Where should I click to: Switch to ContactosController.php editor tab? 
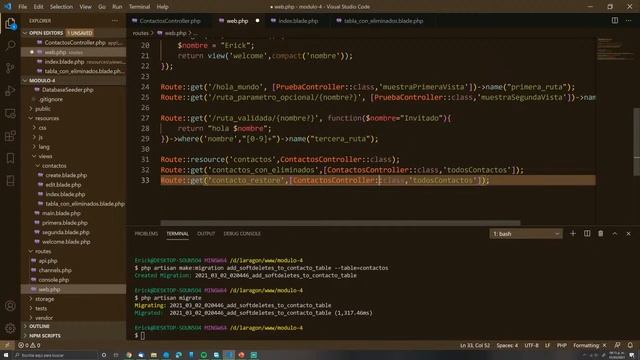[x=169, y=20]
